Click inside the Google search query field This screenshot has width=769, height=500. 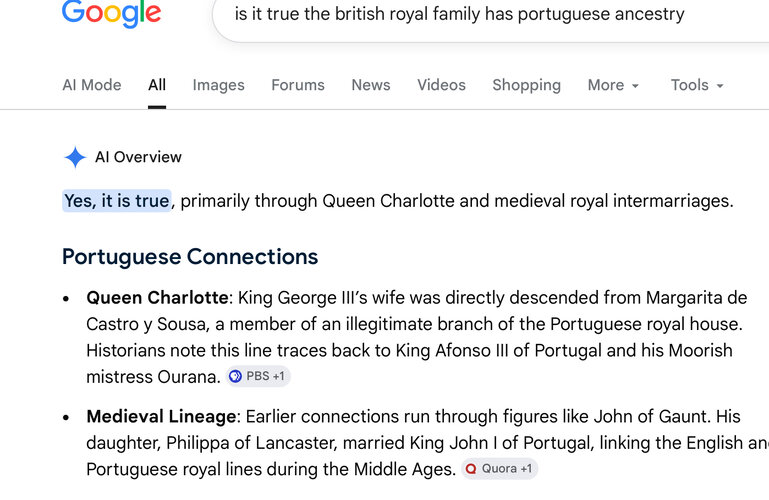[x=490, y=14]
